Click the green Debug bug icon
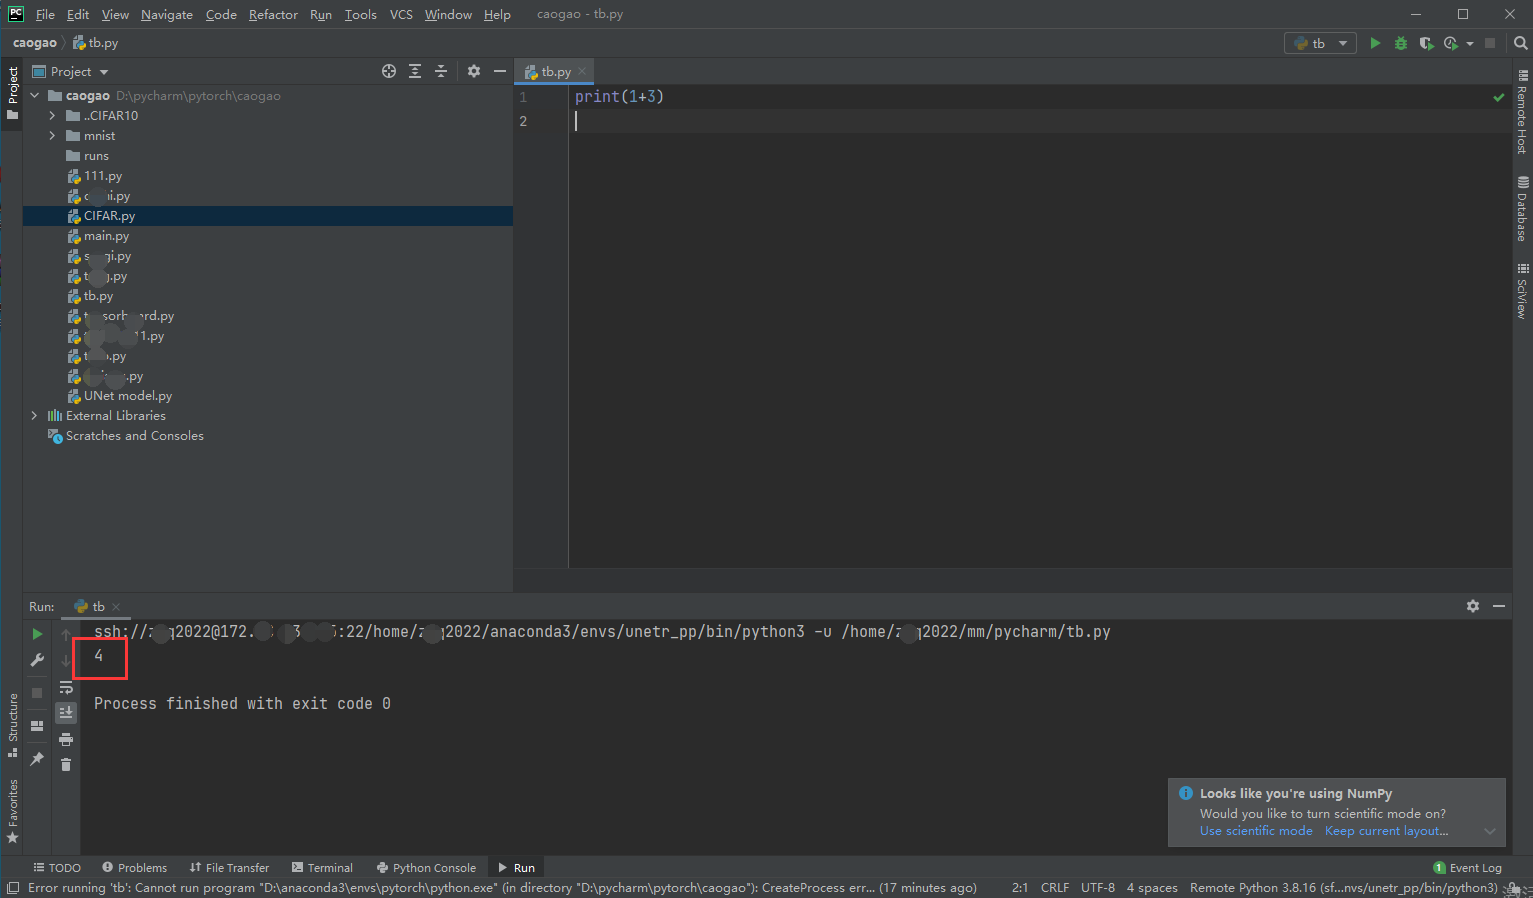 (1401, 43)
